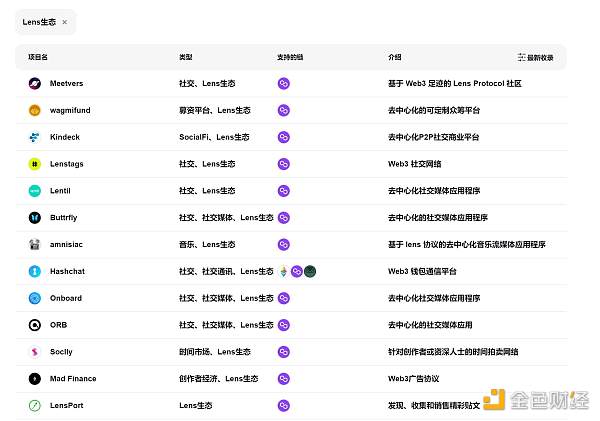Click the amnisiac project logo
The image size is (600, 421).
35,244
